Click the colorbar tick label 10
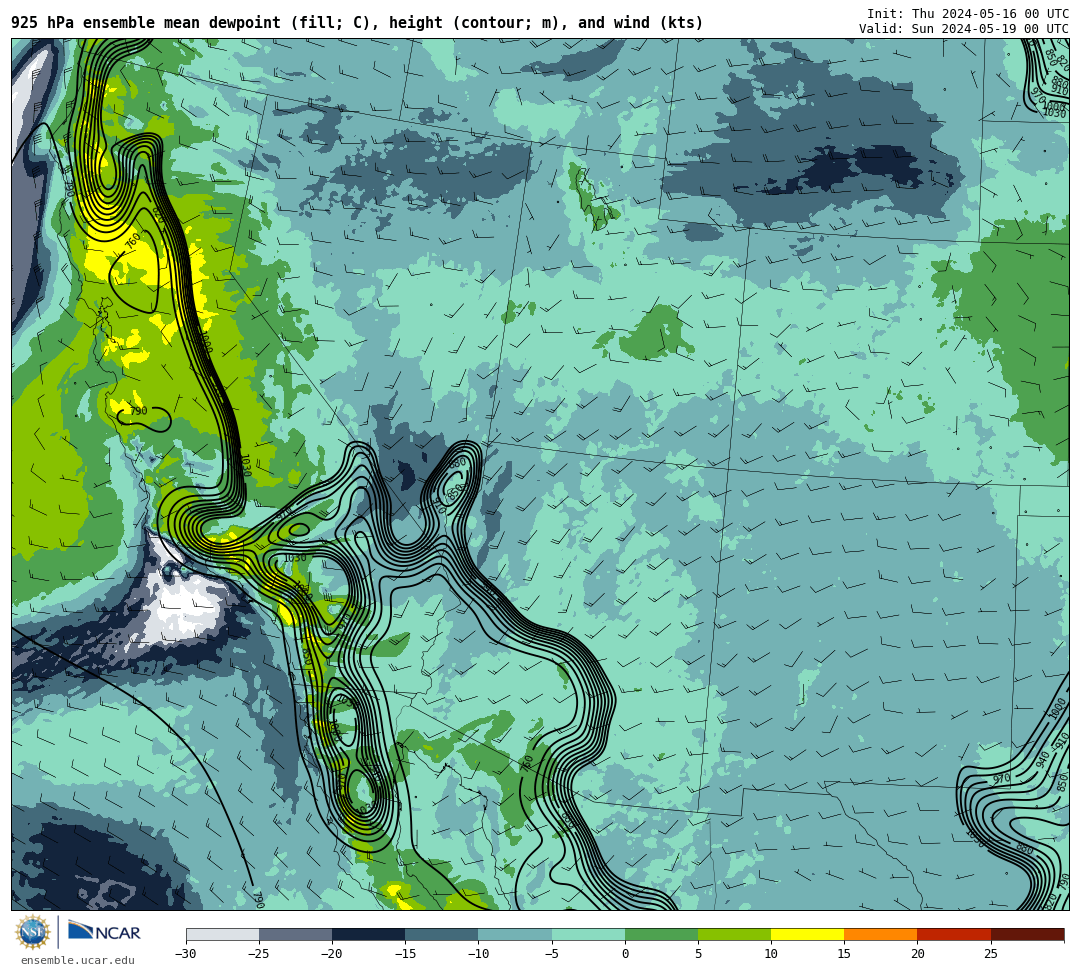Viewport: 1080px width, 973px height. coord(771,954)
